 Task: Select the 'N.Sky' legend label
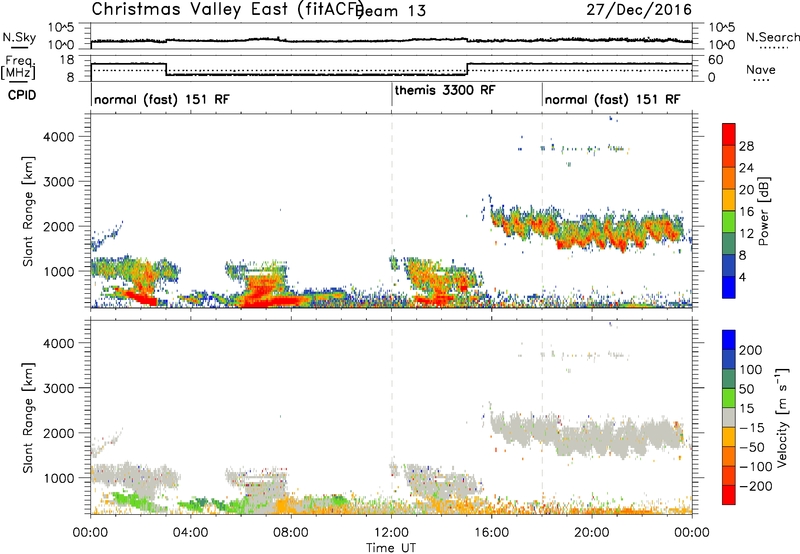pos(19,37)
